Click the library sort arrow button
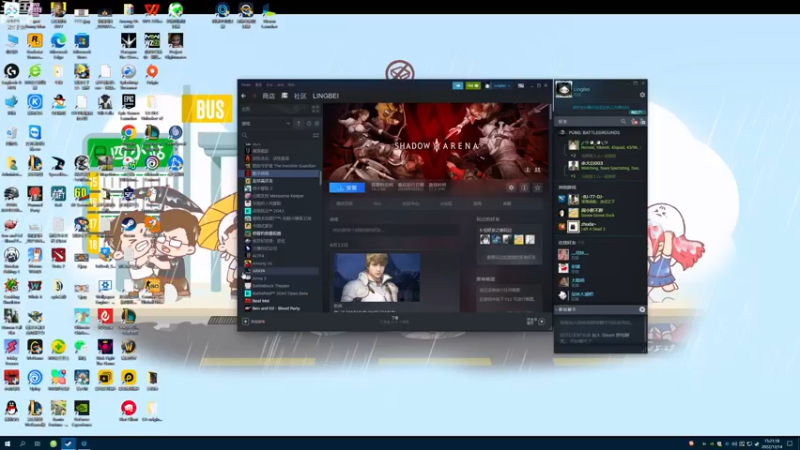Image resolution: width=800 pixels, height=450 pixels. pyautogui.click(x=299, y=123)
